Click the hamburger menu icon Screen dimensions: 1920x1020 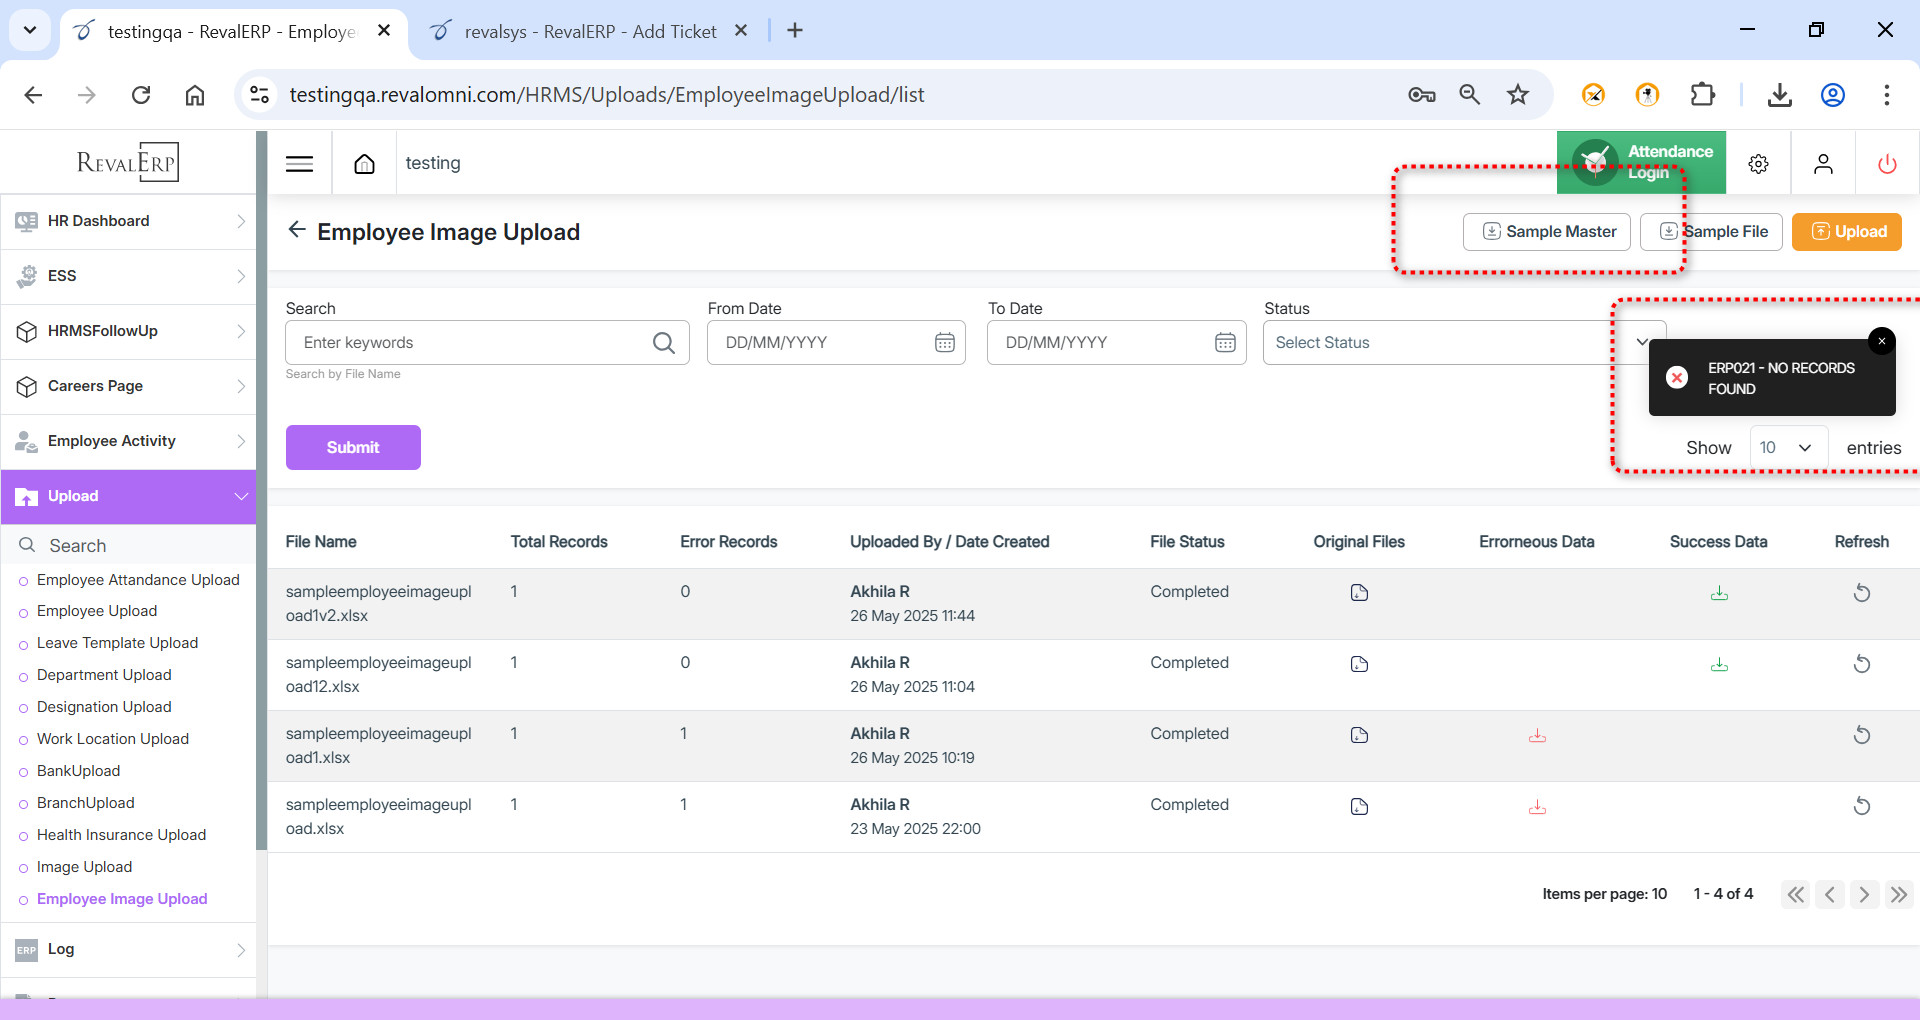tap(299, 164)
